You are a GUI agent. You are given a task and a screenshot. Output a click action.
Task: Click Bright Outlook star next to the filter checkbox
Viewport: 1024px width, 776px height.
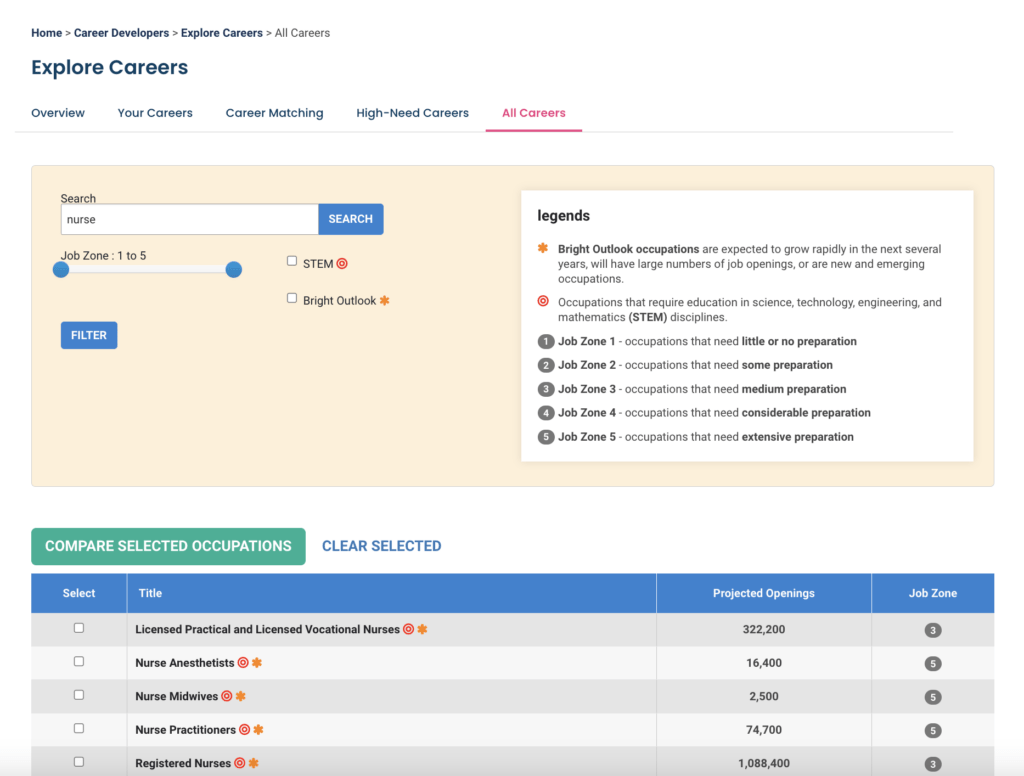click(385, 301)
